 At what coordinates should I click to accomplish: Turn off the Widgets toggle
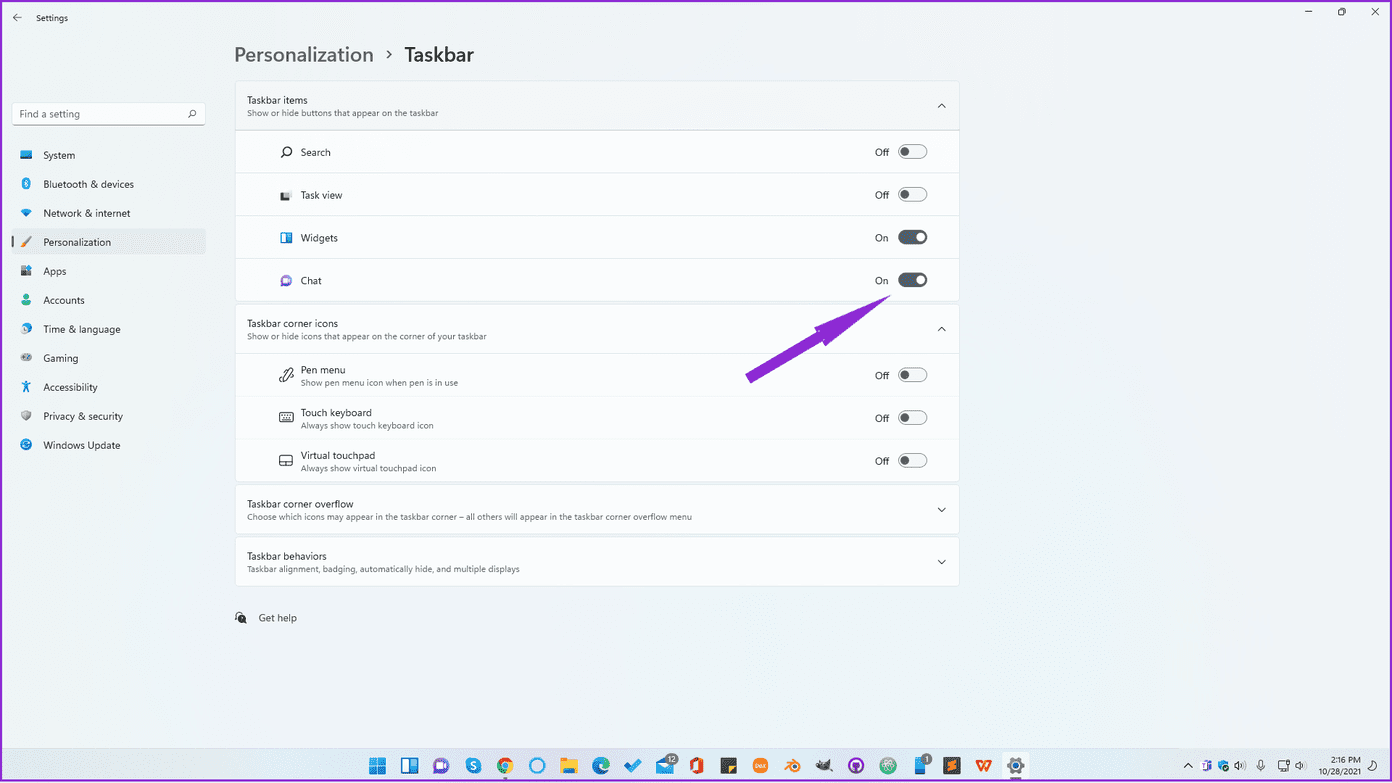(x=912, y=238)
